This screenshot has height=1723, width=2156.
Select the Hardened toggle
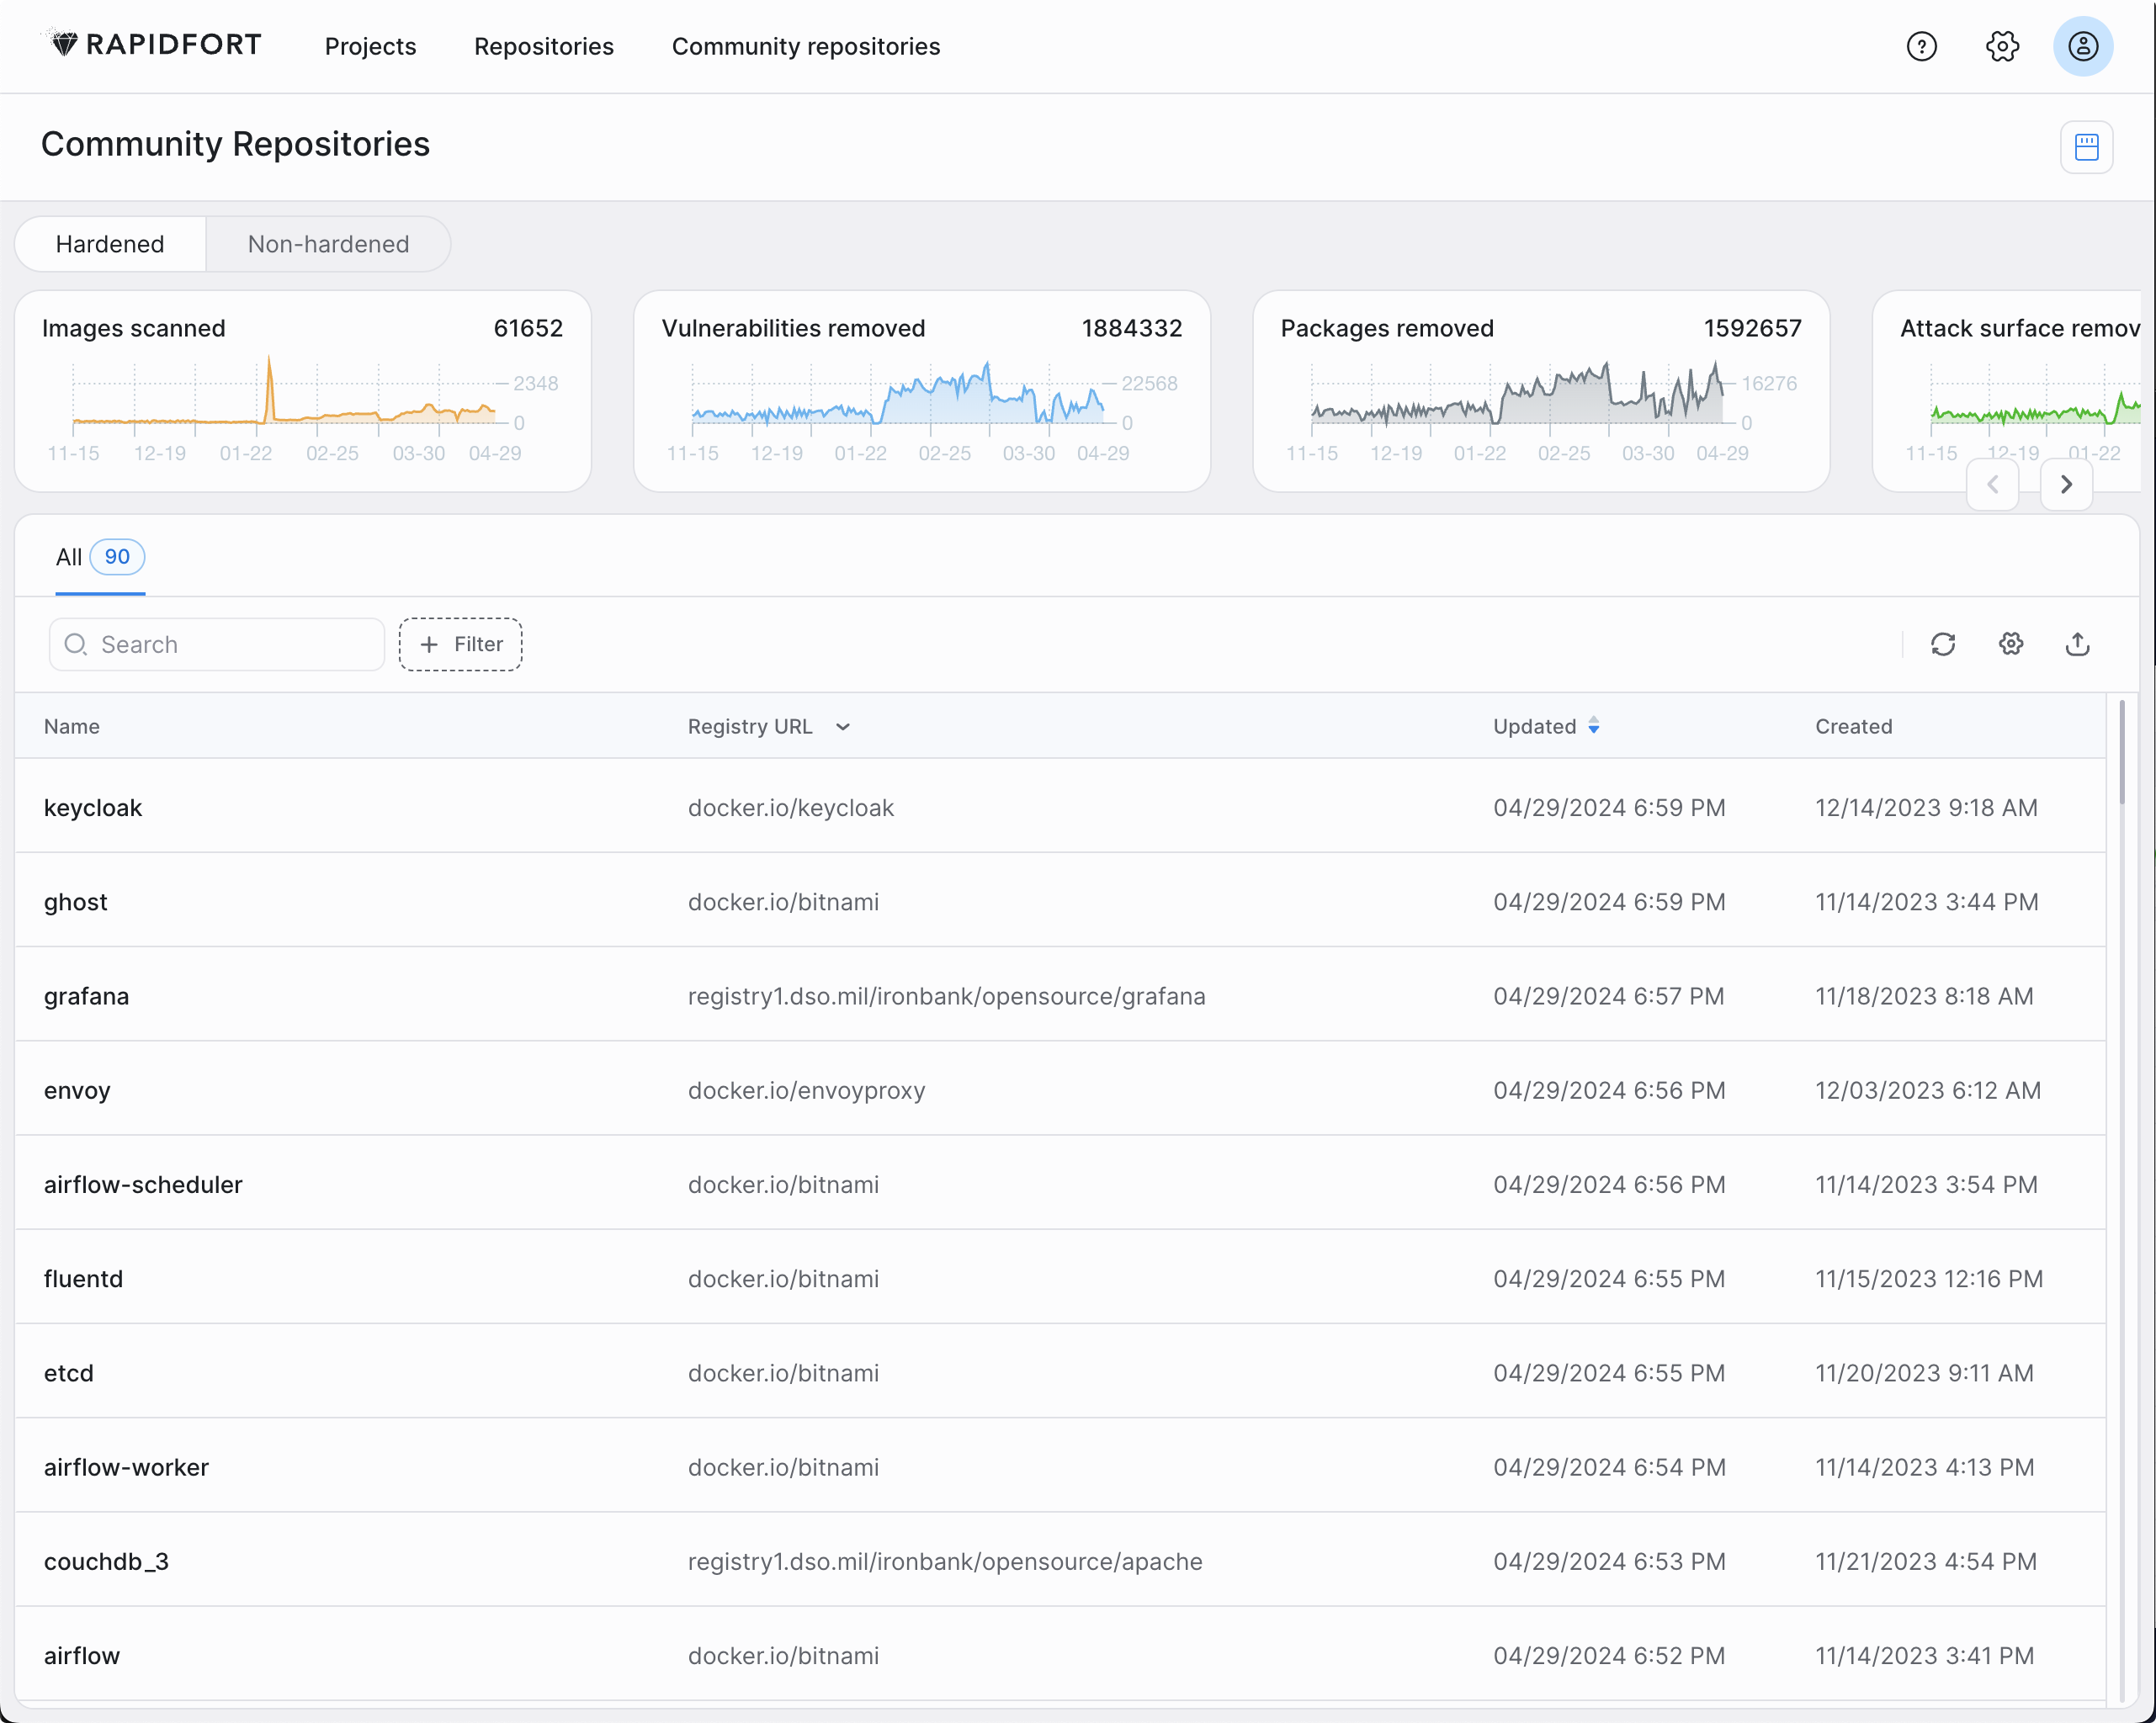pos(110,244)
